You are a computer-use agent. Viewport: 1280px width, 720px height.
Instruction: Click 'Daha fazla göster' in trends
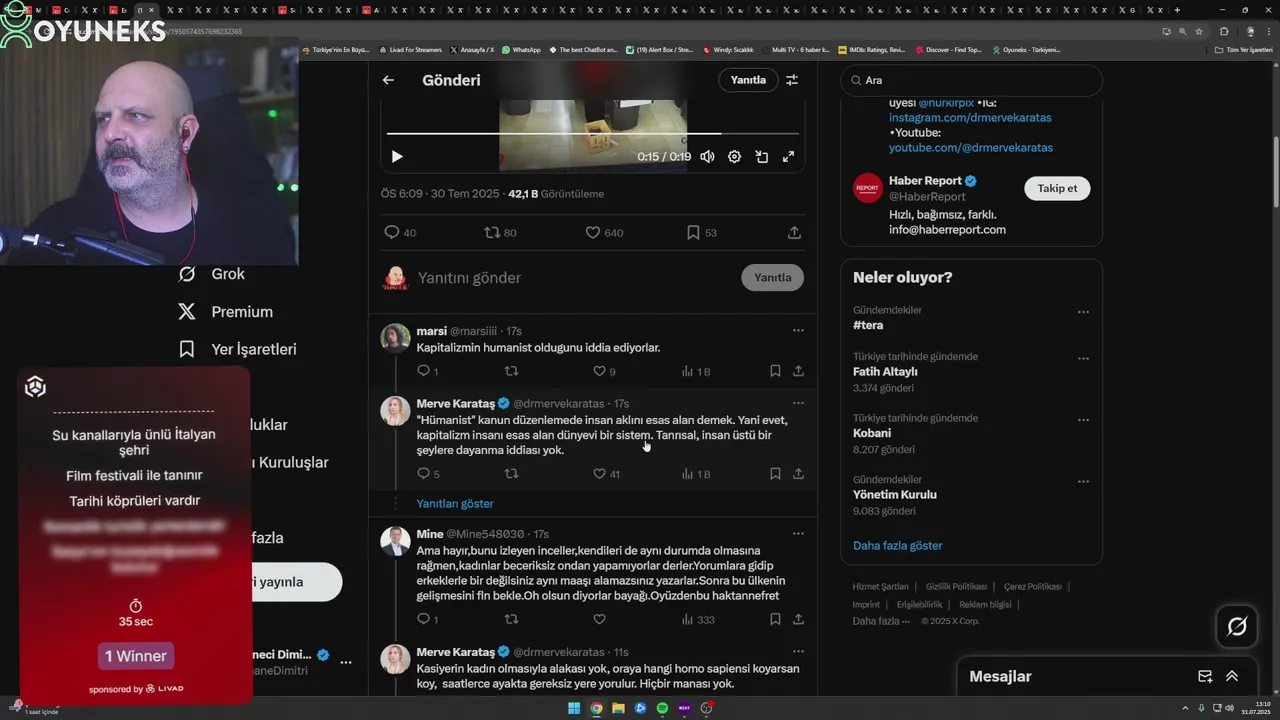897,545
